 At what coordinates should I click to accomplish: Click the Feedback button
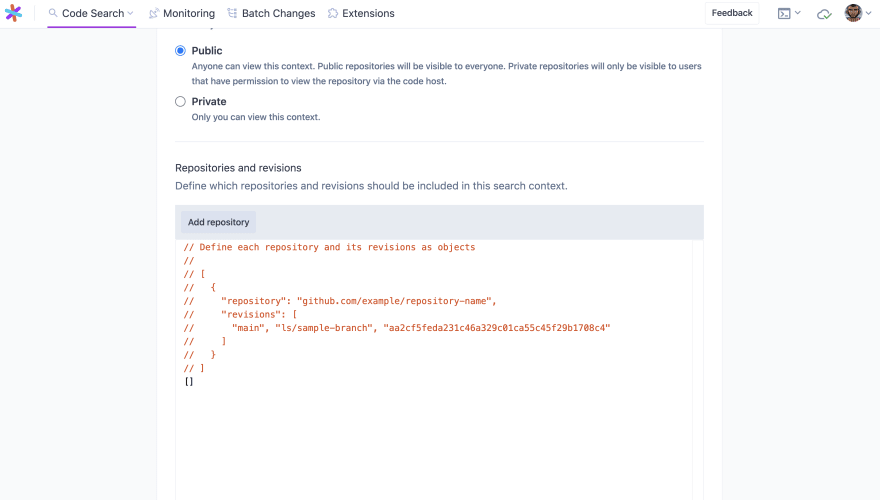[732, 13]
